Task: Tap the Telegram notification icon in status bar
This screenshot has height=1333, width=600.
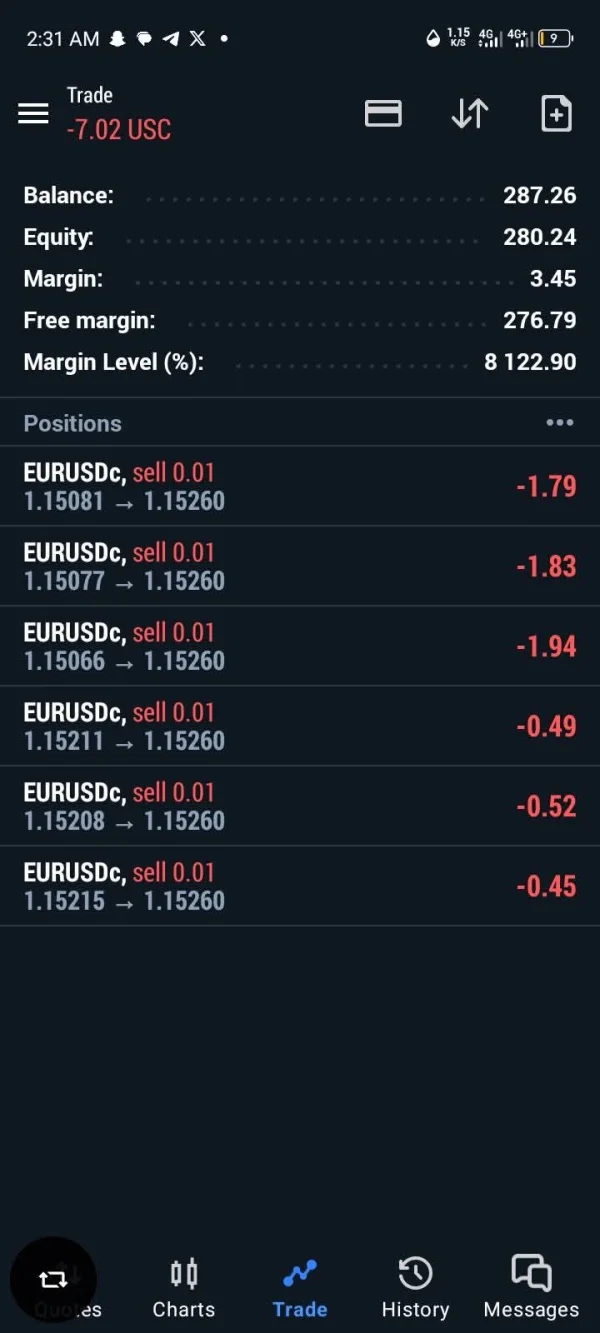Action: point(171,39)
